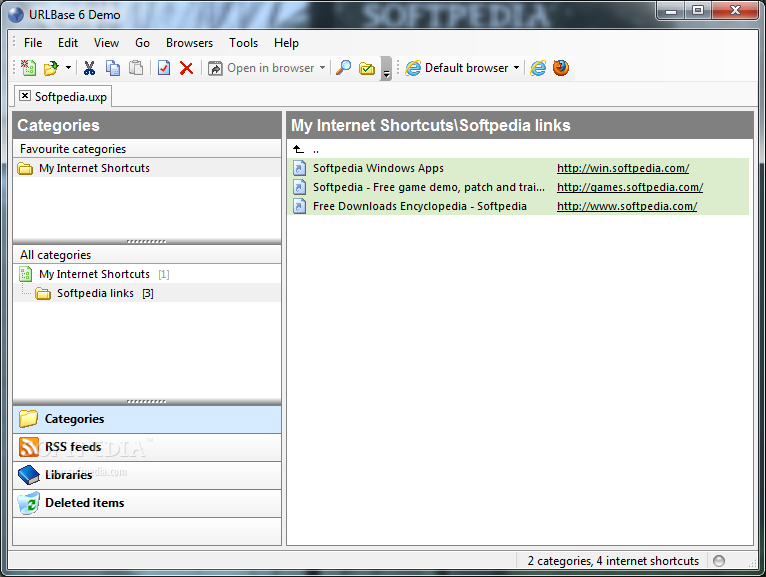Viewport: 766px width, 577px height.
Task: Expand the Open file dropdown arrow
Action: tap(68, 68)
